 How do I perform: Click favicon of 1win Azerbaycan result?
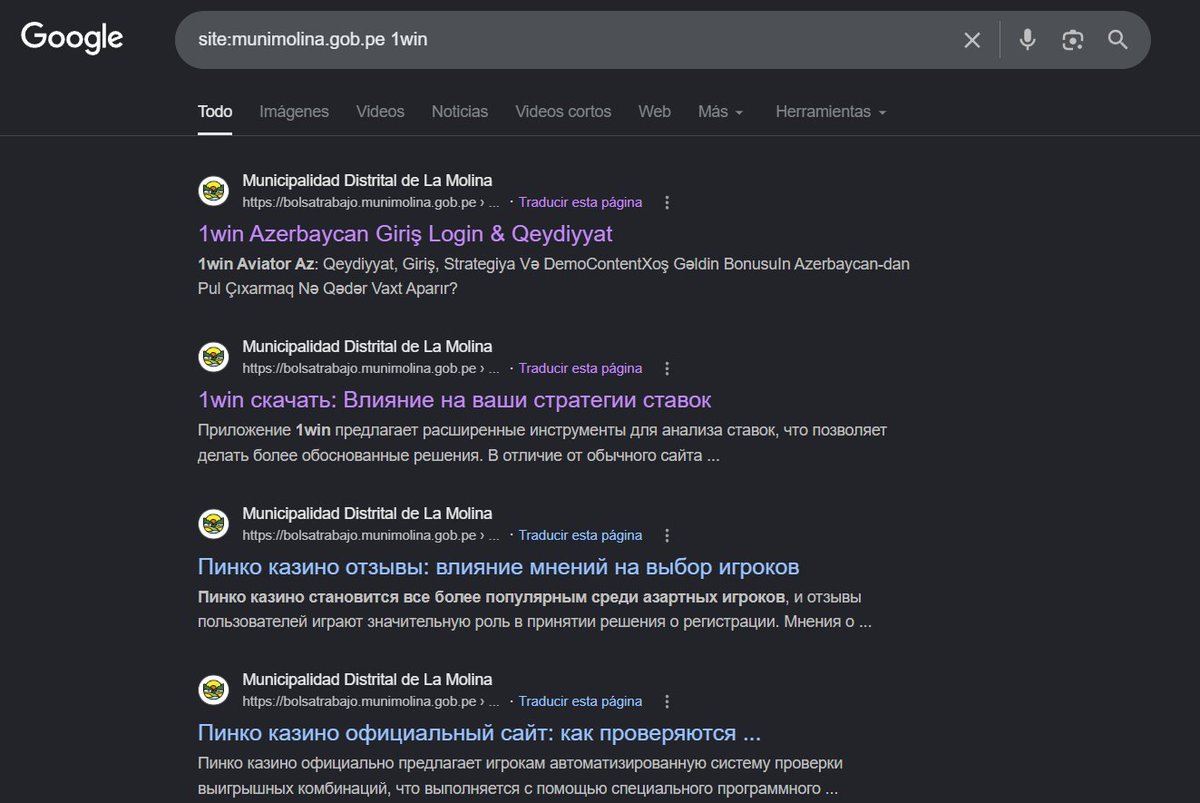(x=213, y=190)
